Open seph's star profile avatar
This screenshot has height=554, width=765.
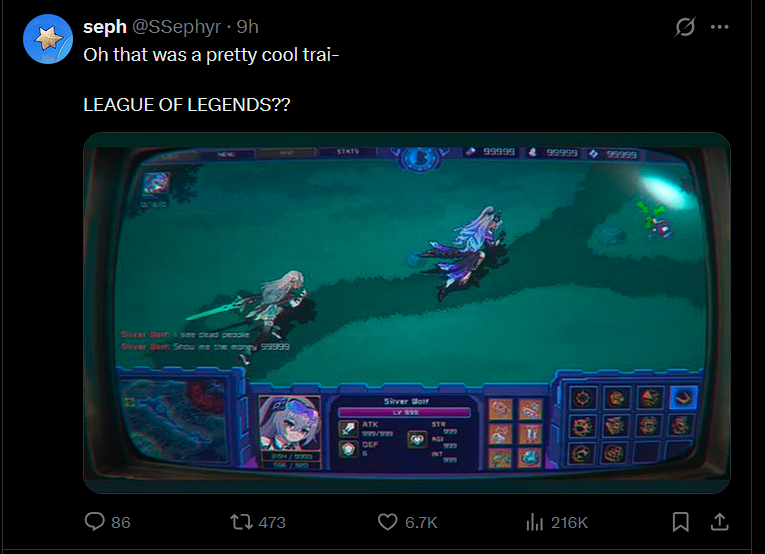click(48, 39)
